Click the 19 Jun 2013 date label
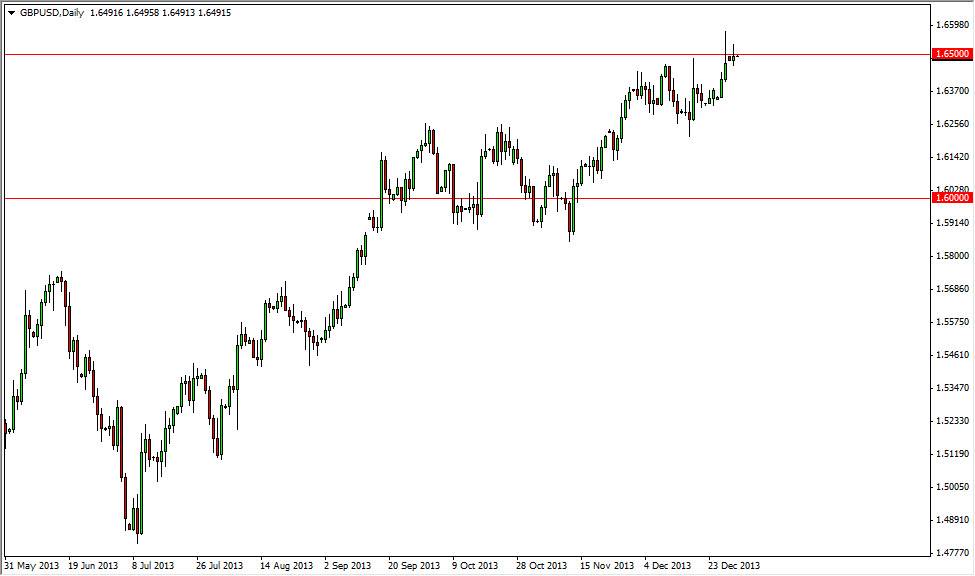The height and width of the screenshot is (576, 975). (93, 565)
